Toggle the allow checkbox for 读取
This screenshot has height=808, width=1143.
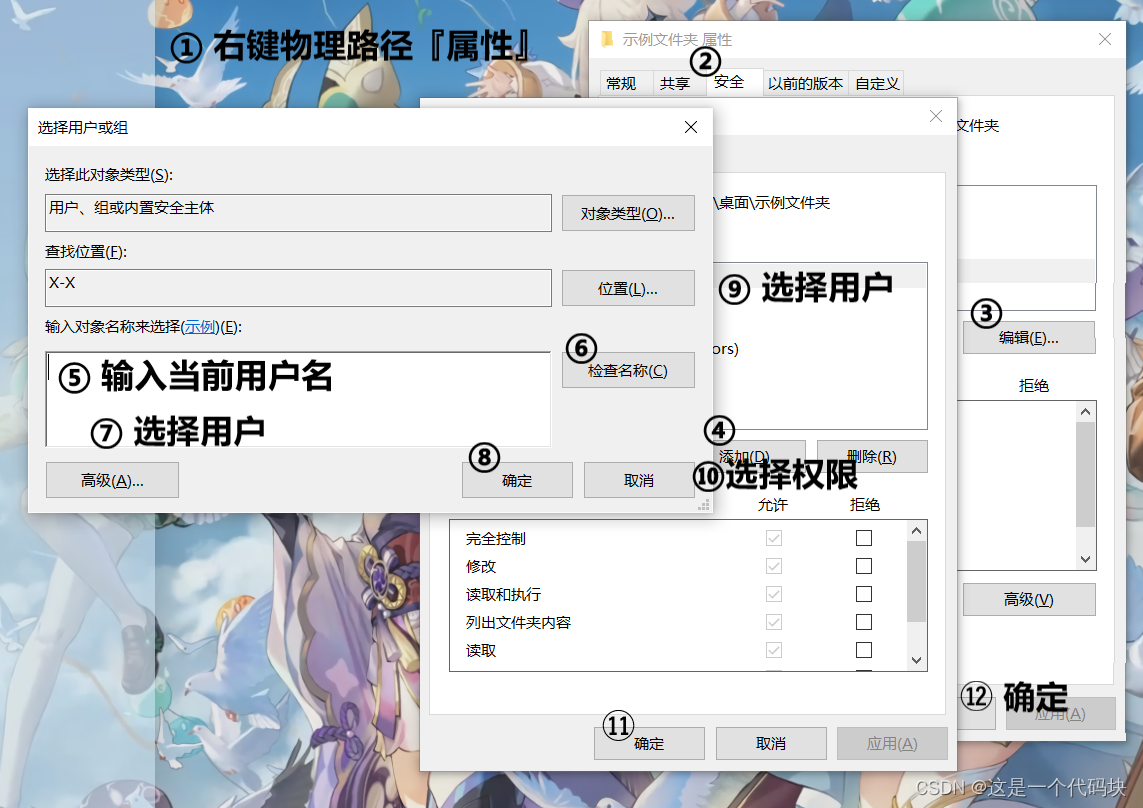click(773, 650)
